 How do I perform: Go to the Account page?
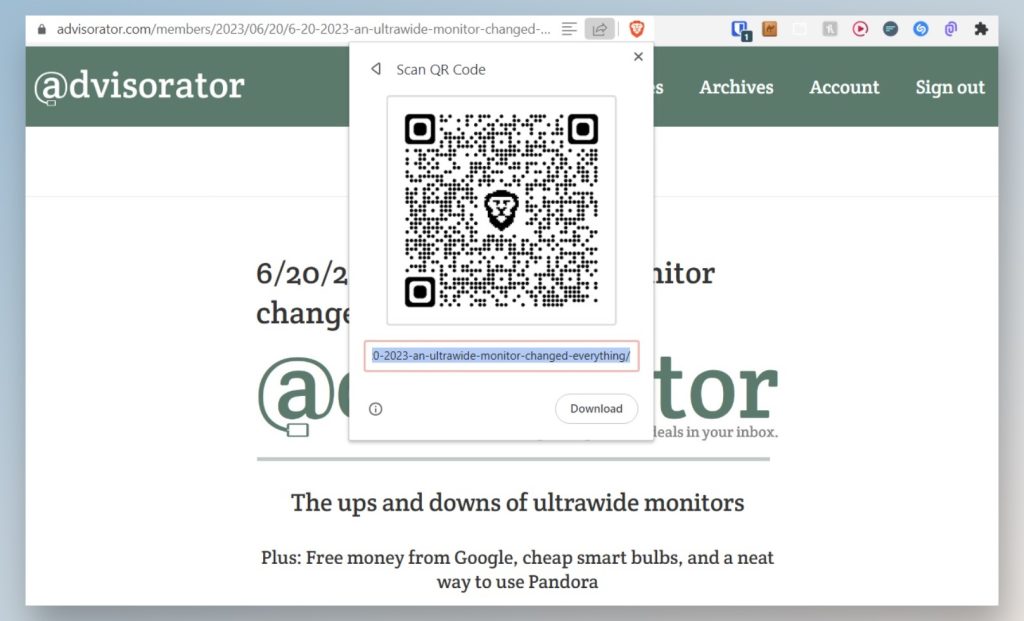[844, 87]
